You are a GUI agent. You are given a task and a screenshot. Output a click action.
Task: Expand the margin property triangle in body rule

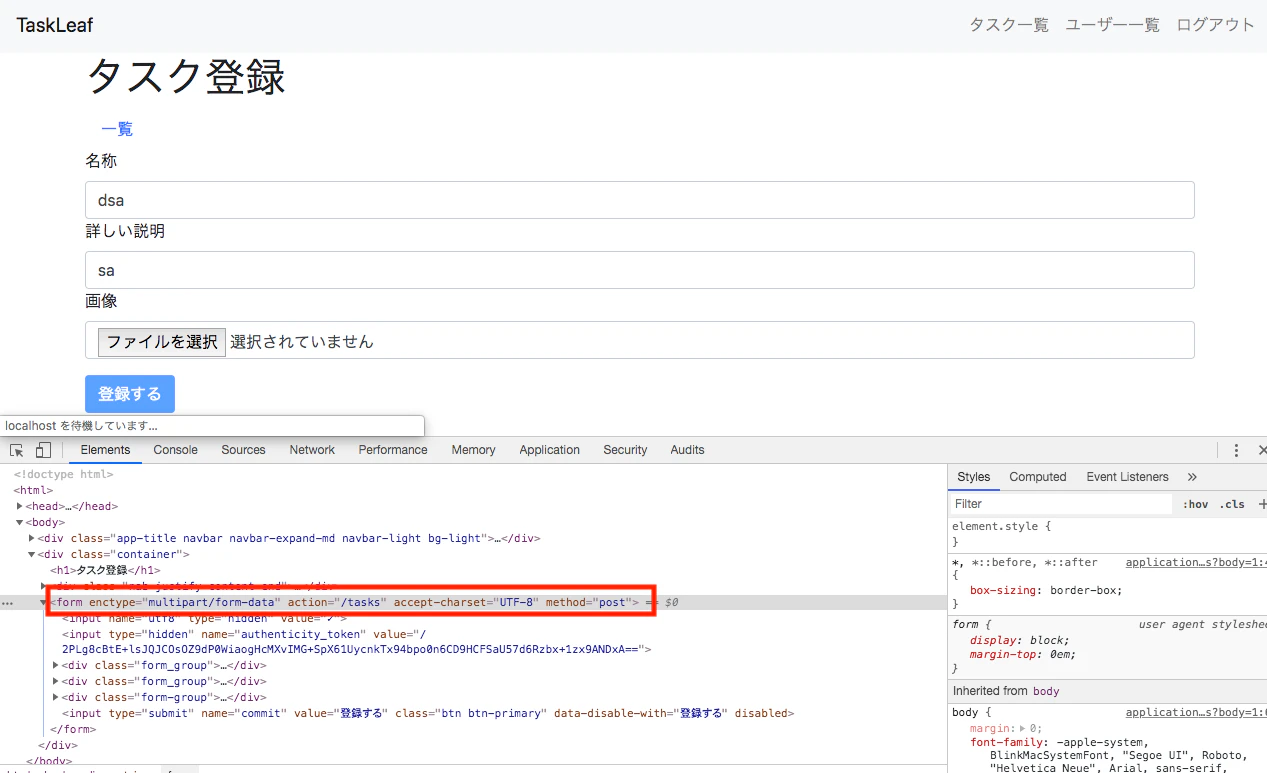click(x=1021, y=729)
